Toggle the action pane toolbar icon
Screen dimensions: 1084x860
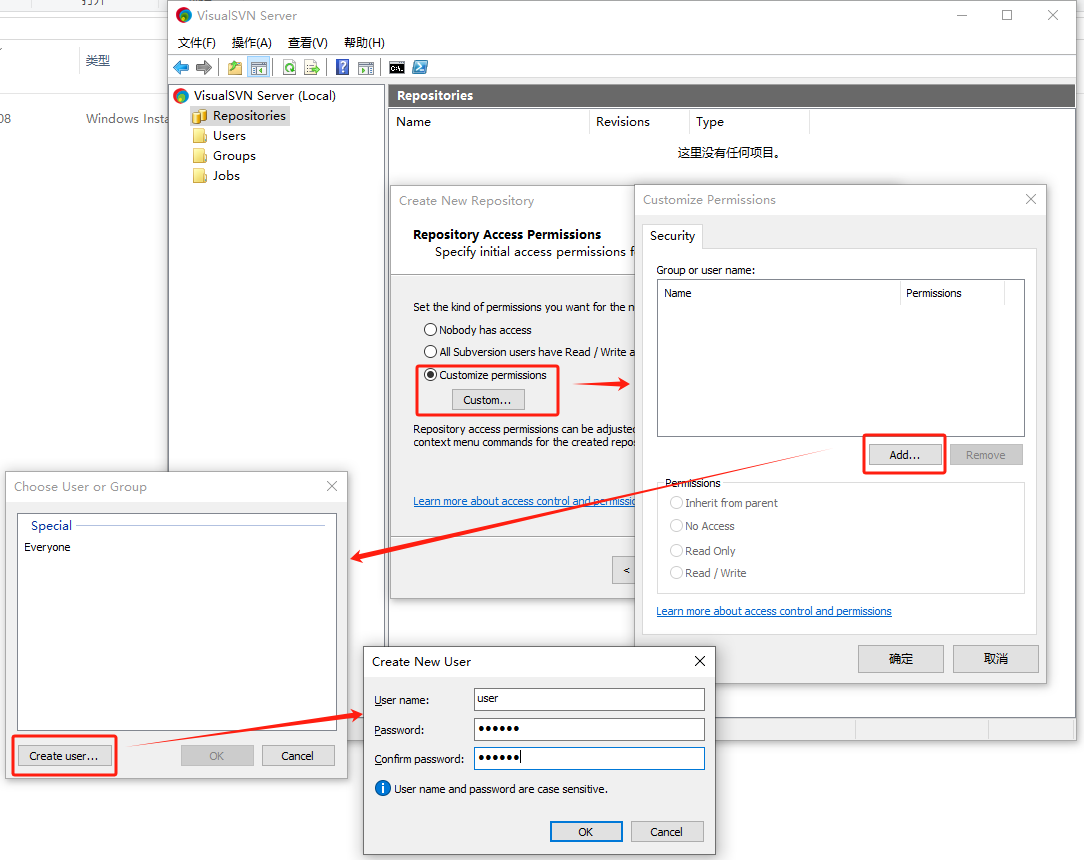(366, 67)
